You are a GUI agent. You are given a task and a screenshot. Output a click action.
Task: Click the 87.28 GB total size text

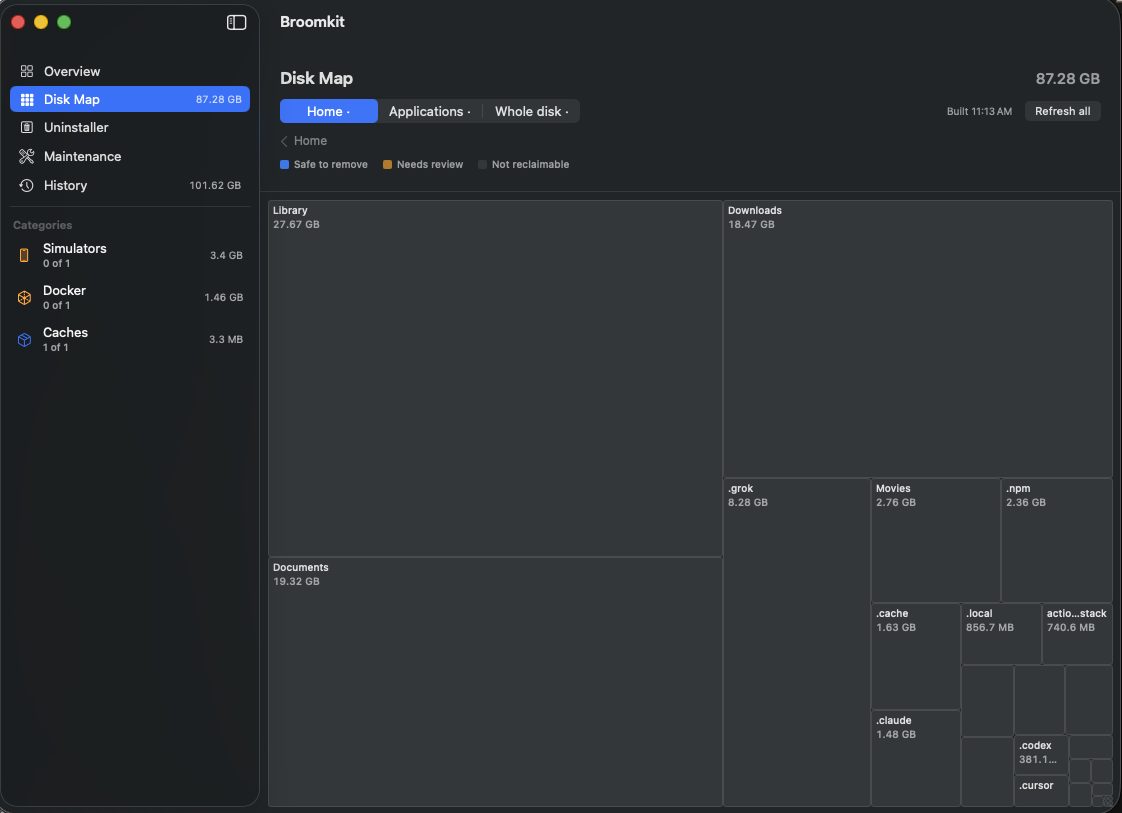[x=1067, y=79]
